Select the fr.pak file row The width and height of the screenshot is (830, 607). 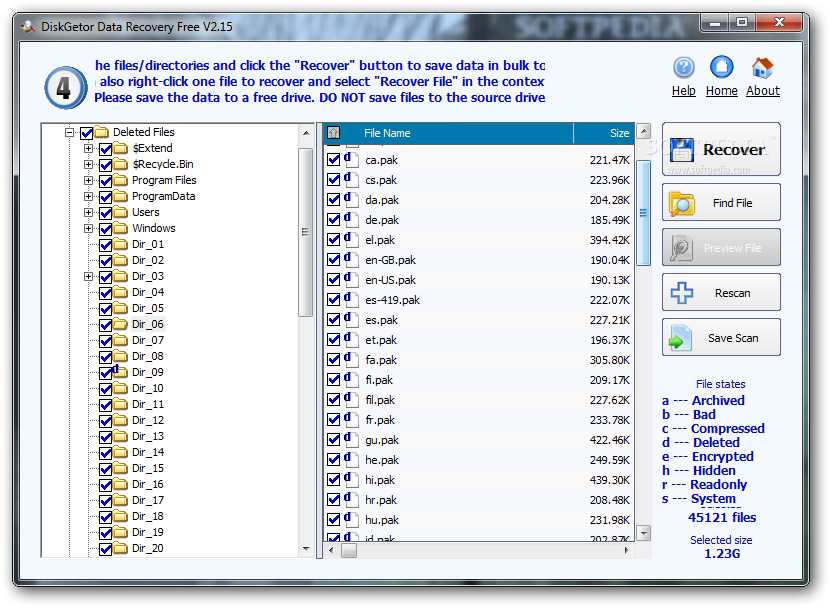[x=479, y=420]
